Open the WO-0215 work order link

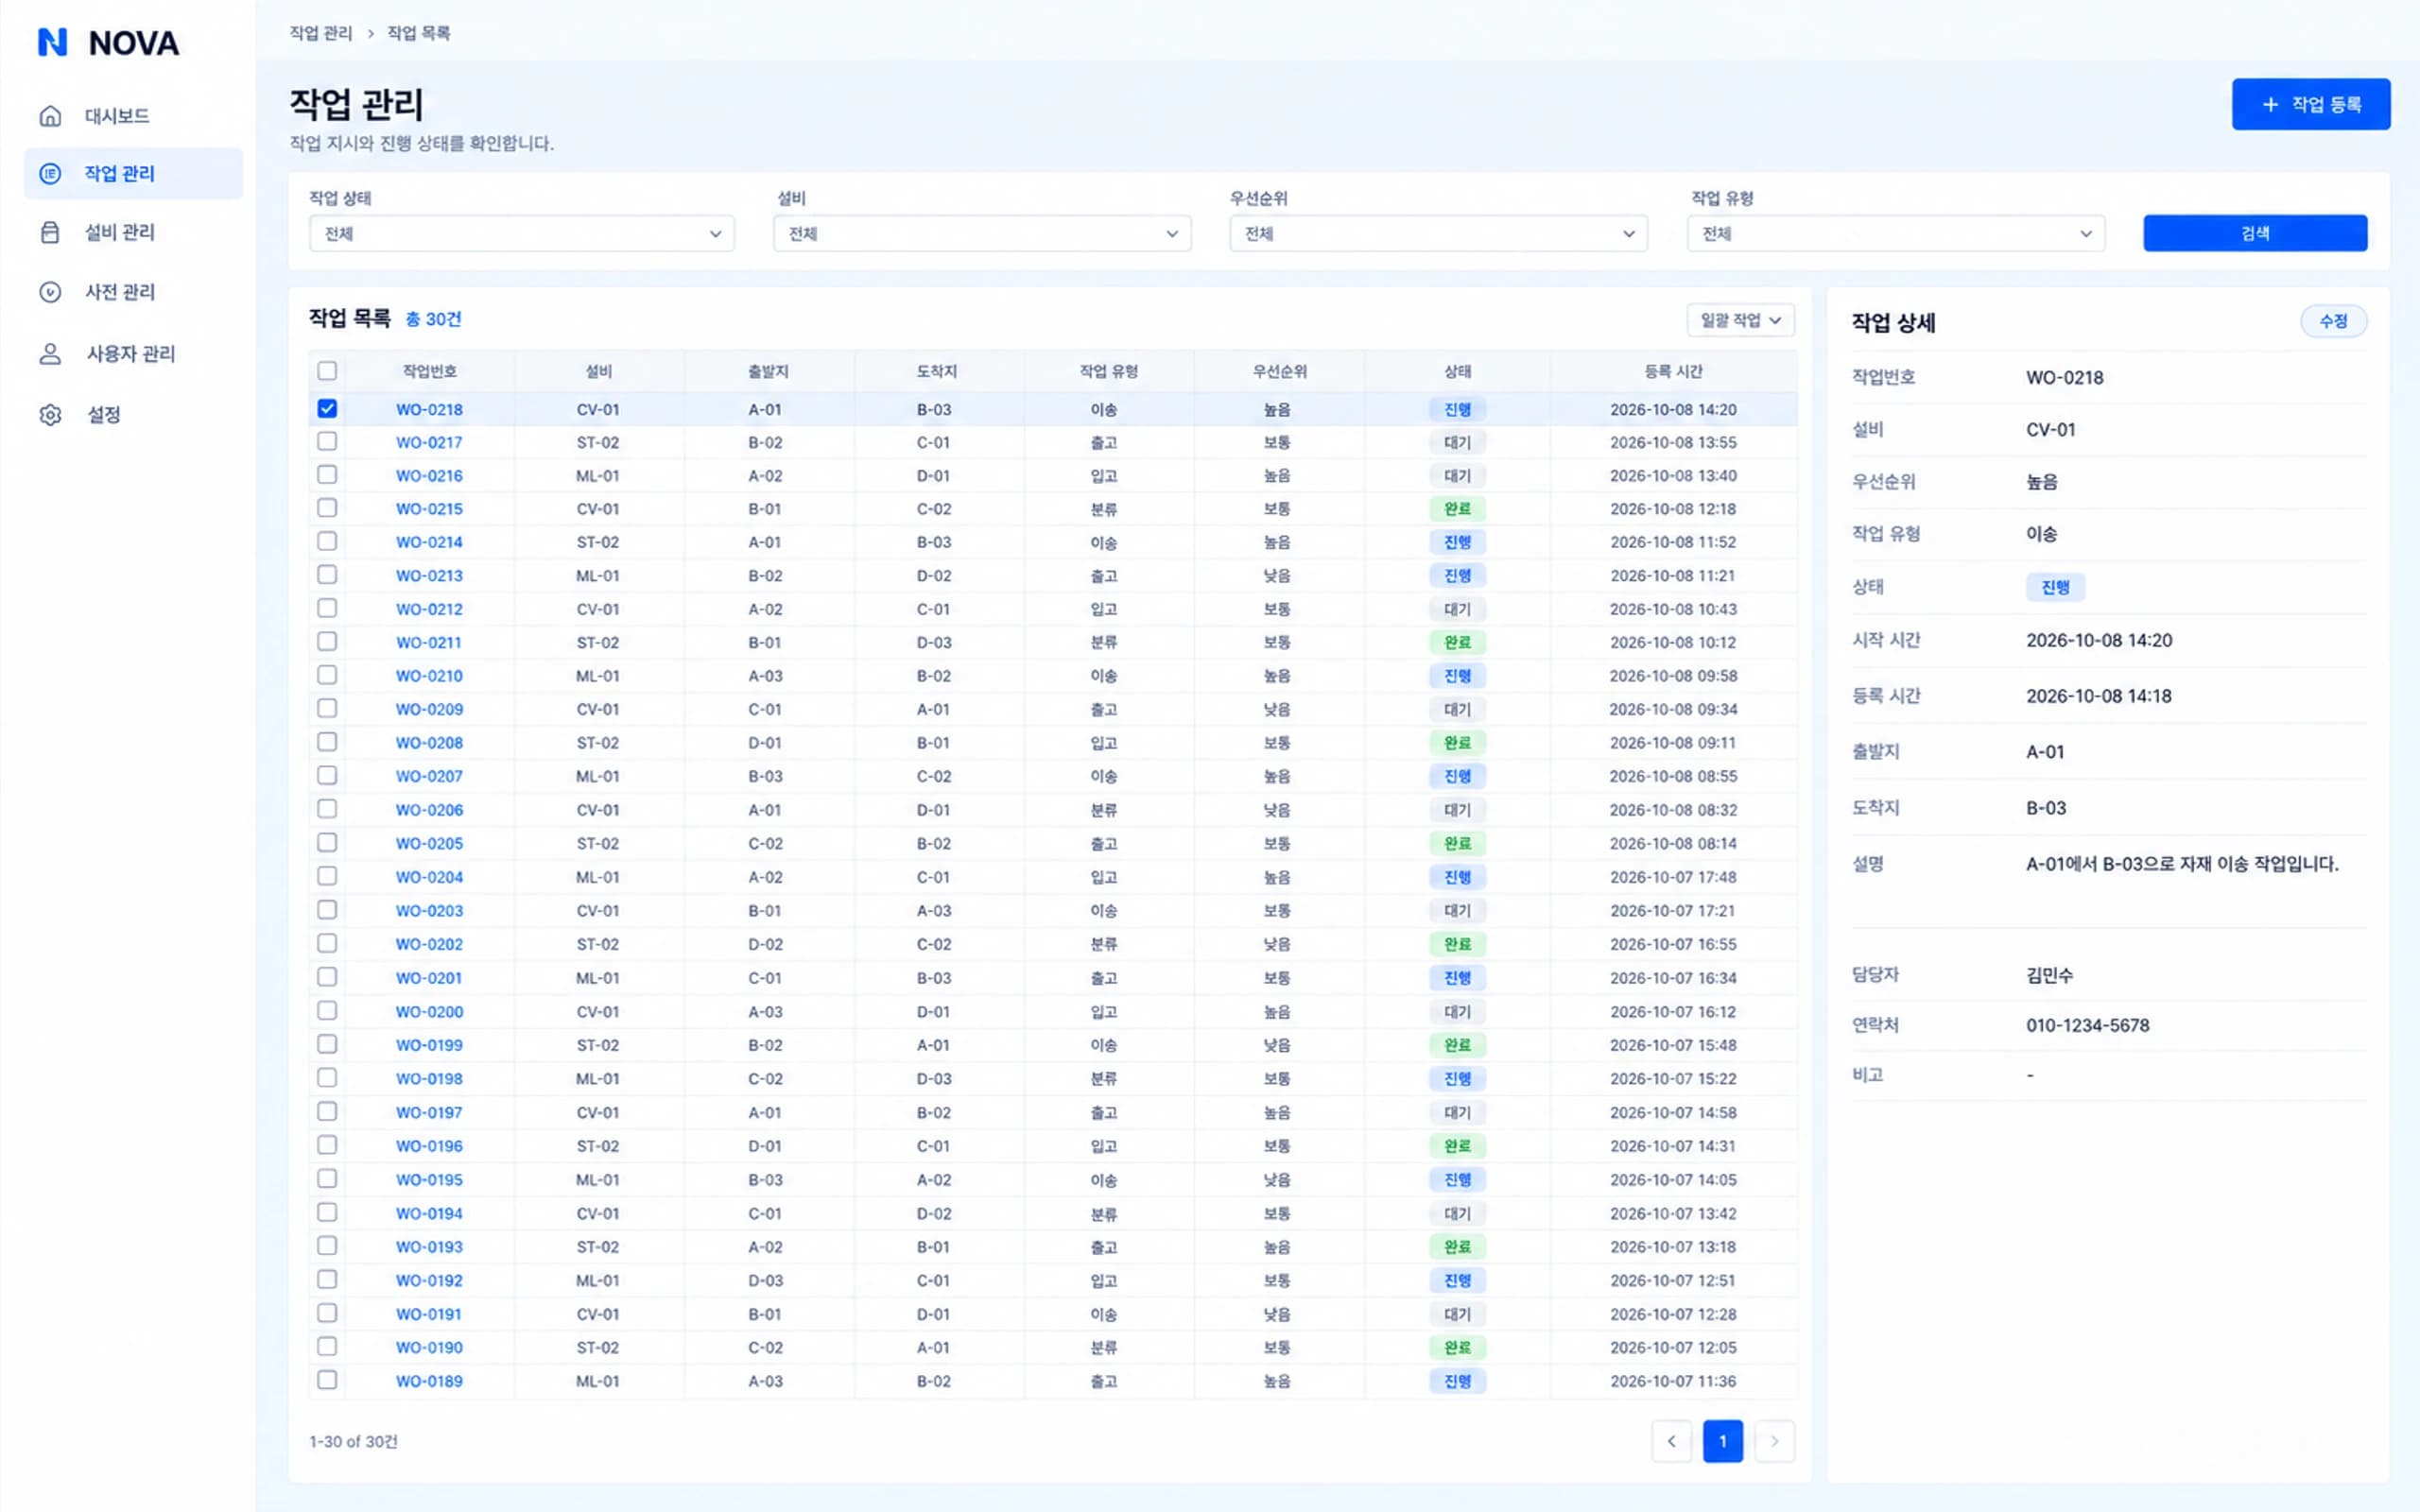coord(429,509)
